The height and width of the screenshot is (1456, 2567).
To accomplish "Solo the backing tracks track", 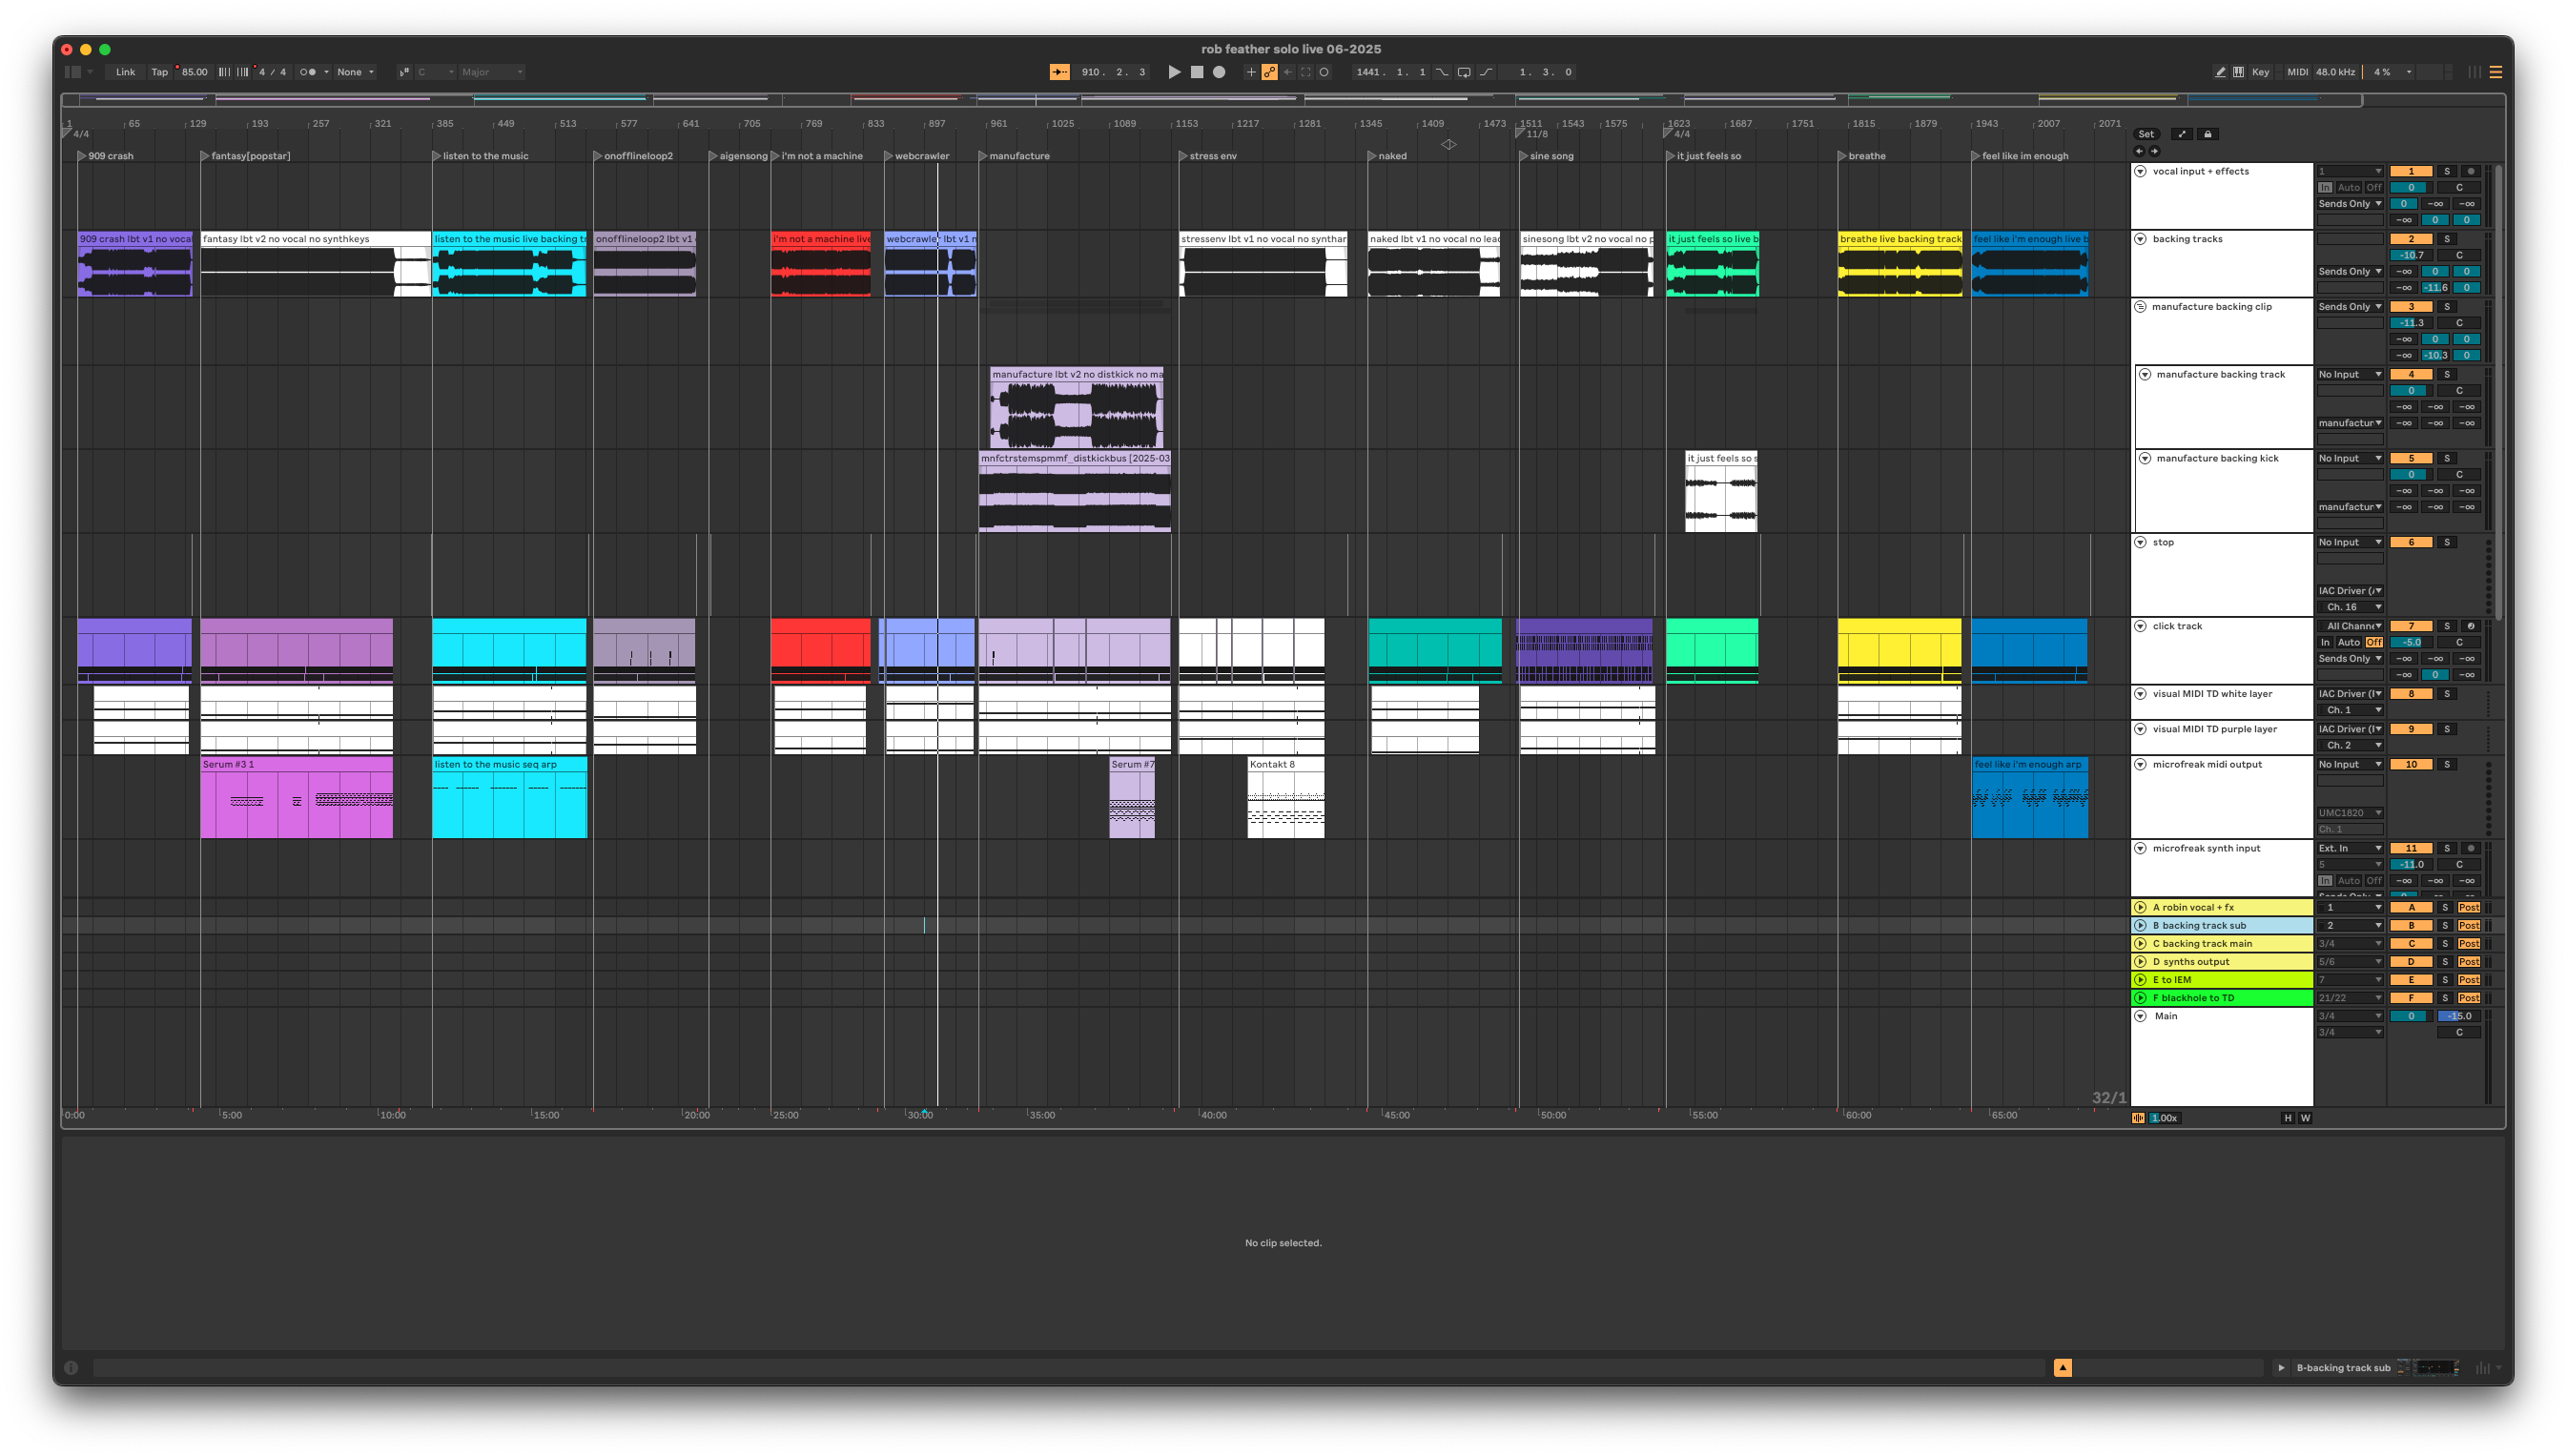I will [x=2448, y=240].
